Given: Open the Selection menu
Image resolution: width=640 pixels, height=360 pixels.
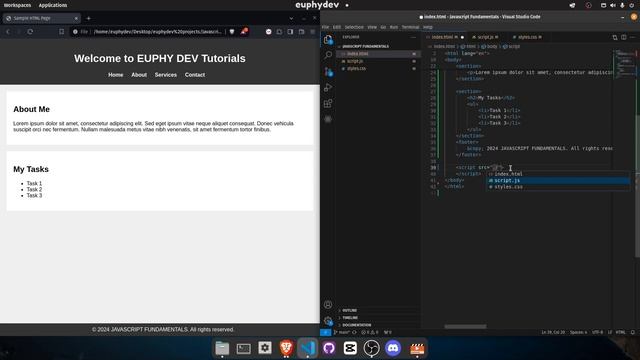Looking at the screenshot, I should (354, 27).
